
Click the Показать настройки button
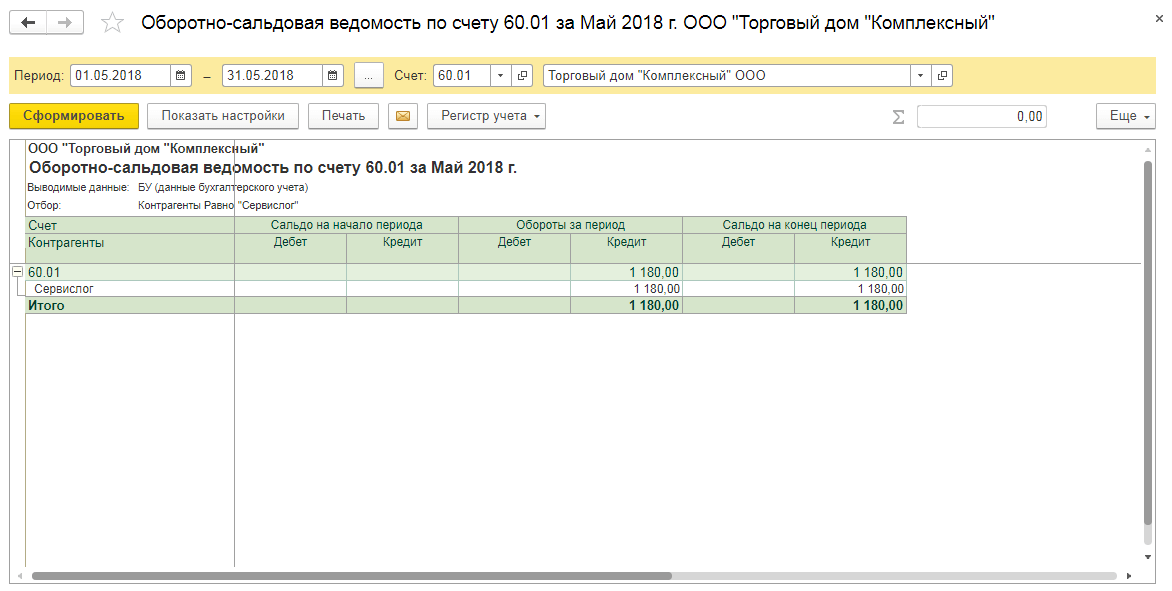point(223,116)
